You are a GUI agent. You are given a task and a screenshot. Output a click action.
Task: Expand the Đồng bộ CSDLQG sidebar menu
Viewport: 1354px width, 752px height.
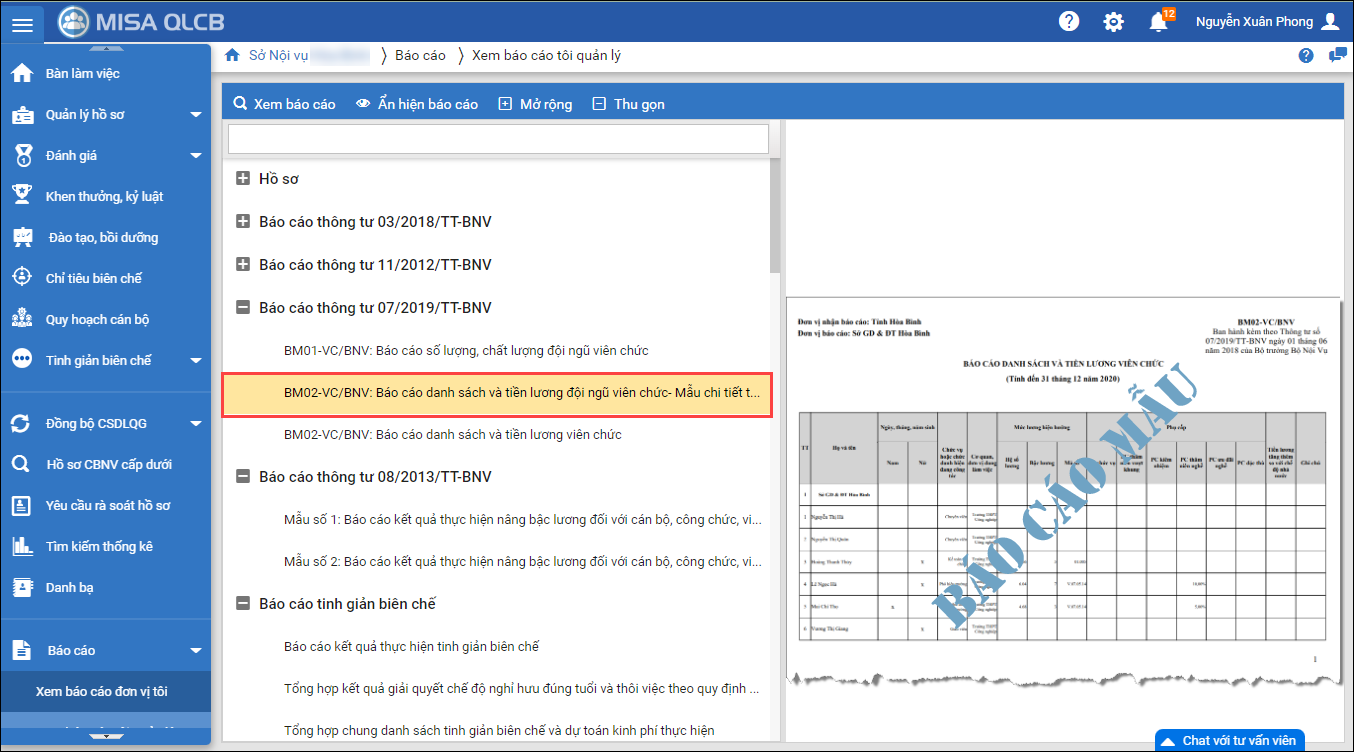(196, 424)
